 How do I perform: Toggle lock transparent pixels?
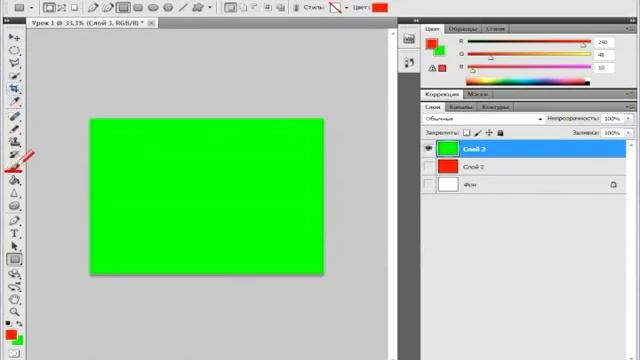(467, 133)
